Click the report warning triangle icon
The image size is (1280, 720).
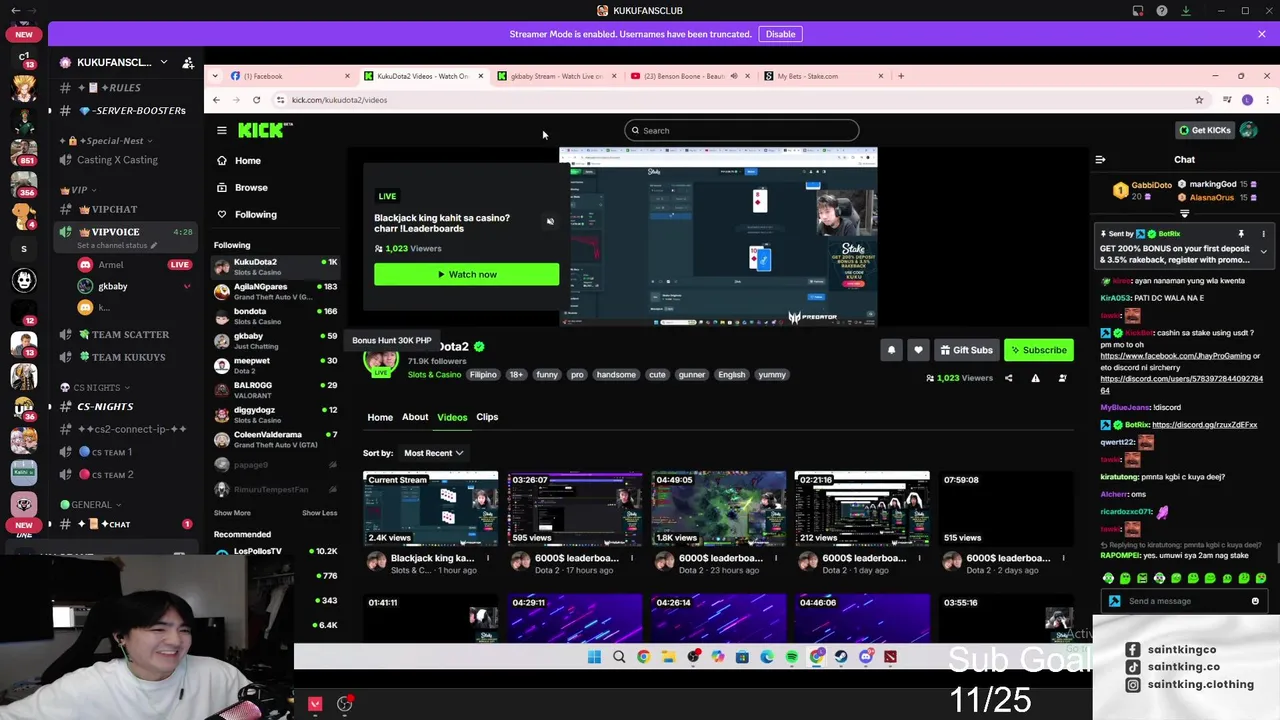point(1035,378)
